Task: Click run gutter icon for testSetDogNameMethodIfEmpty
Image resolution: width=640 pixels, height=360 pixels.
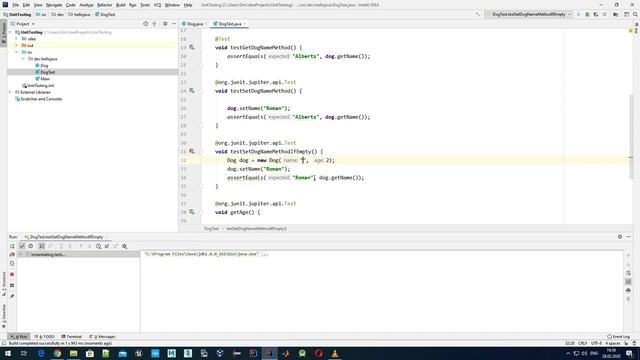Action: pos(192,151)
